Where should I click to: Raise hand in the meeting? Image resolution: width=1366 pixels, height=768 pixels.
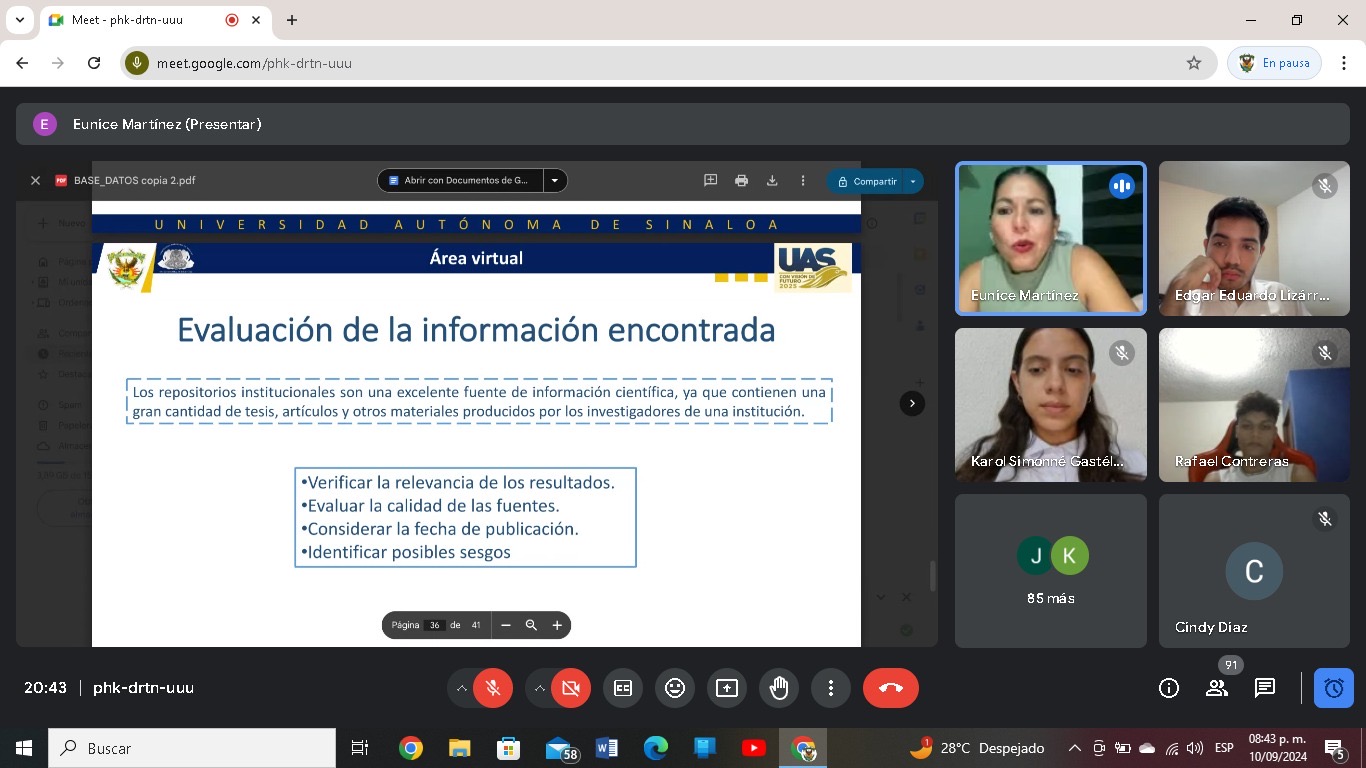point(779,688)
